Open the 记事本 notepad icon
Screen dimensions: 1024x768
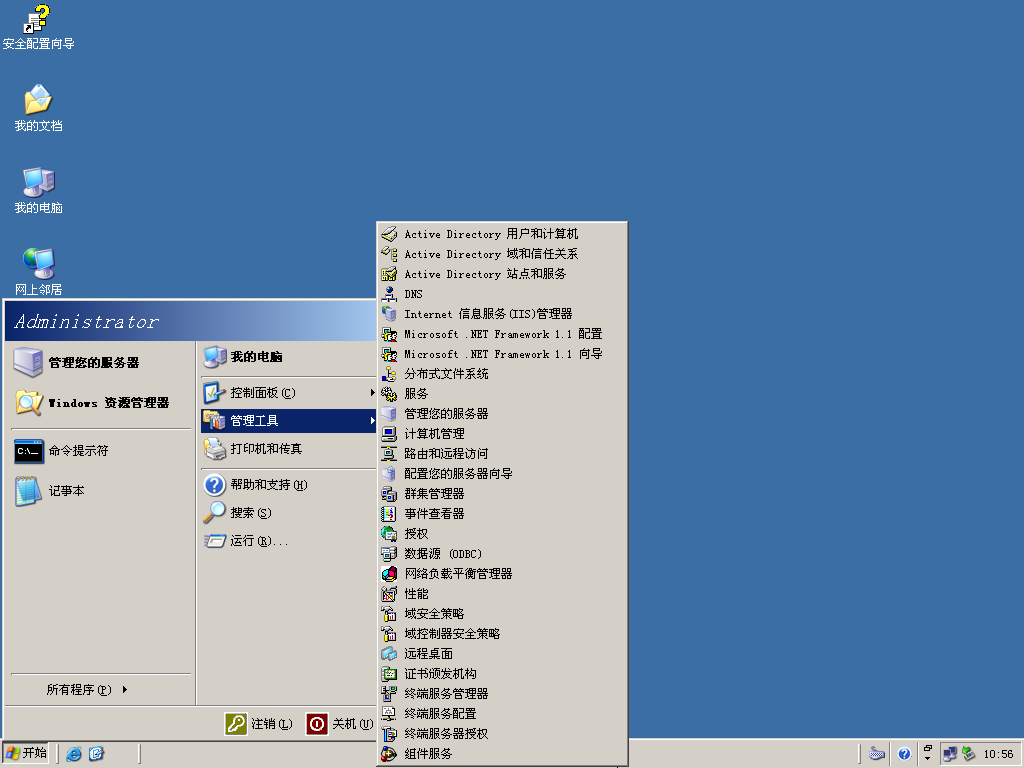(x=29, y=491)
